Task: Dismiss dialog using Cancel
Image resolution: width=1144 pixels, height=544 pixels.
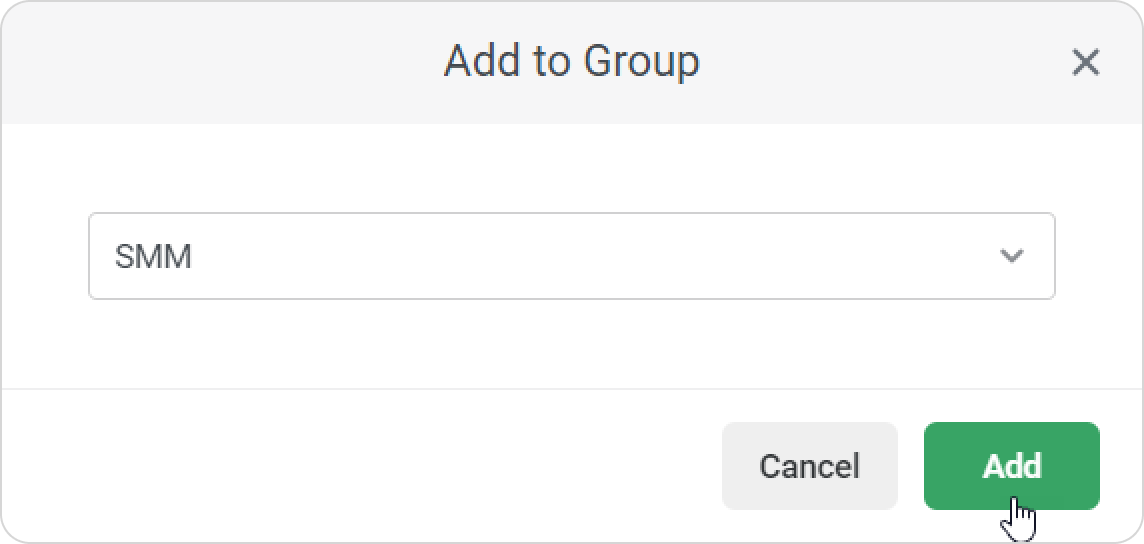Action: click(809, 466)
